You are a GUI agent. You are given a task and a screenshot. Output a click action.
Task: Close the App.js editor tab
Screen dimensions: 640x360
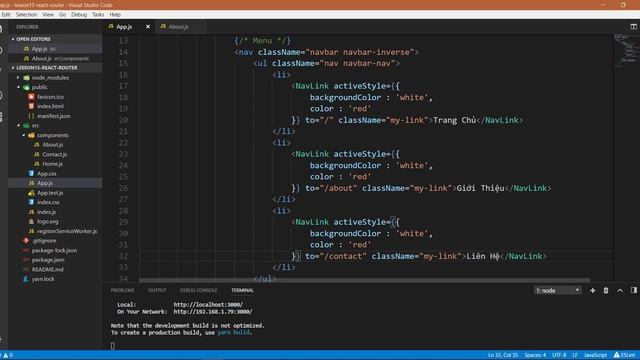point(148,27)
